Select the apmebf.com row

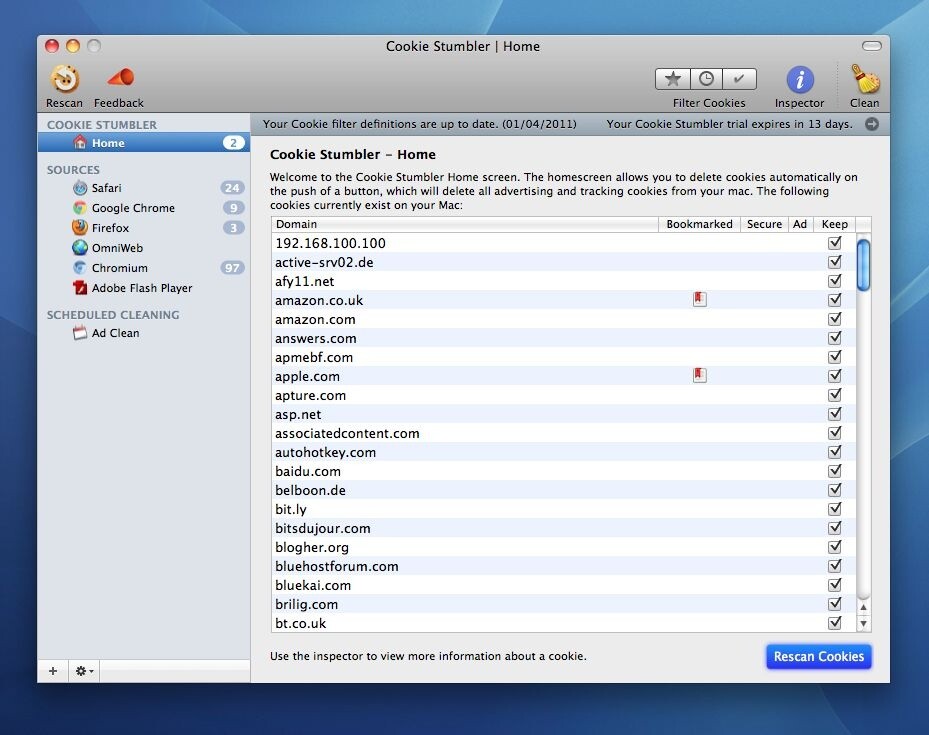pyautogui.click(x=563, y=357)
